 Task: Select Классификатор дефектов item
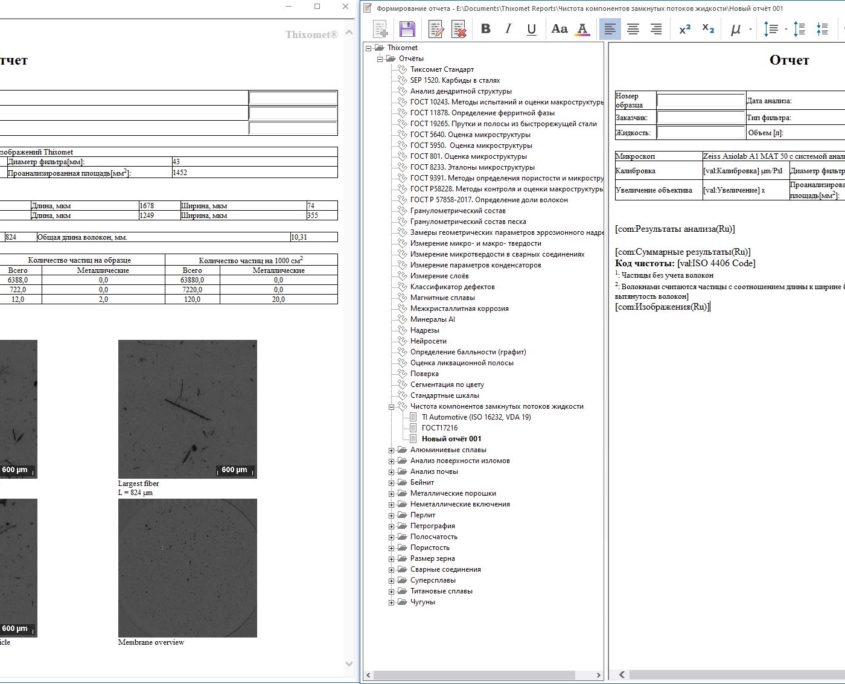[452, 287]
